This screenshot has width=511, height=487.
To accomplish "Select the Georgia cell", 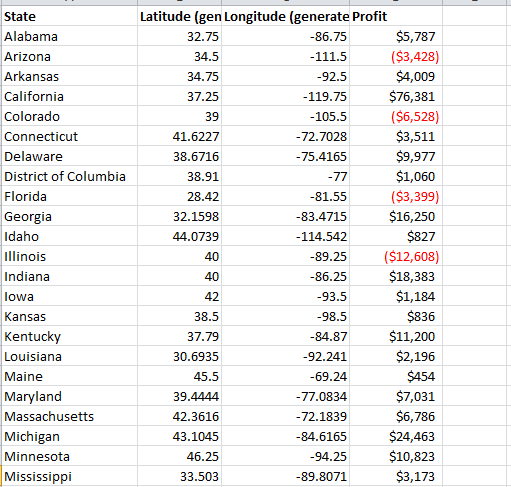I will [x=69, y=216].
